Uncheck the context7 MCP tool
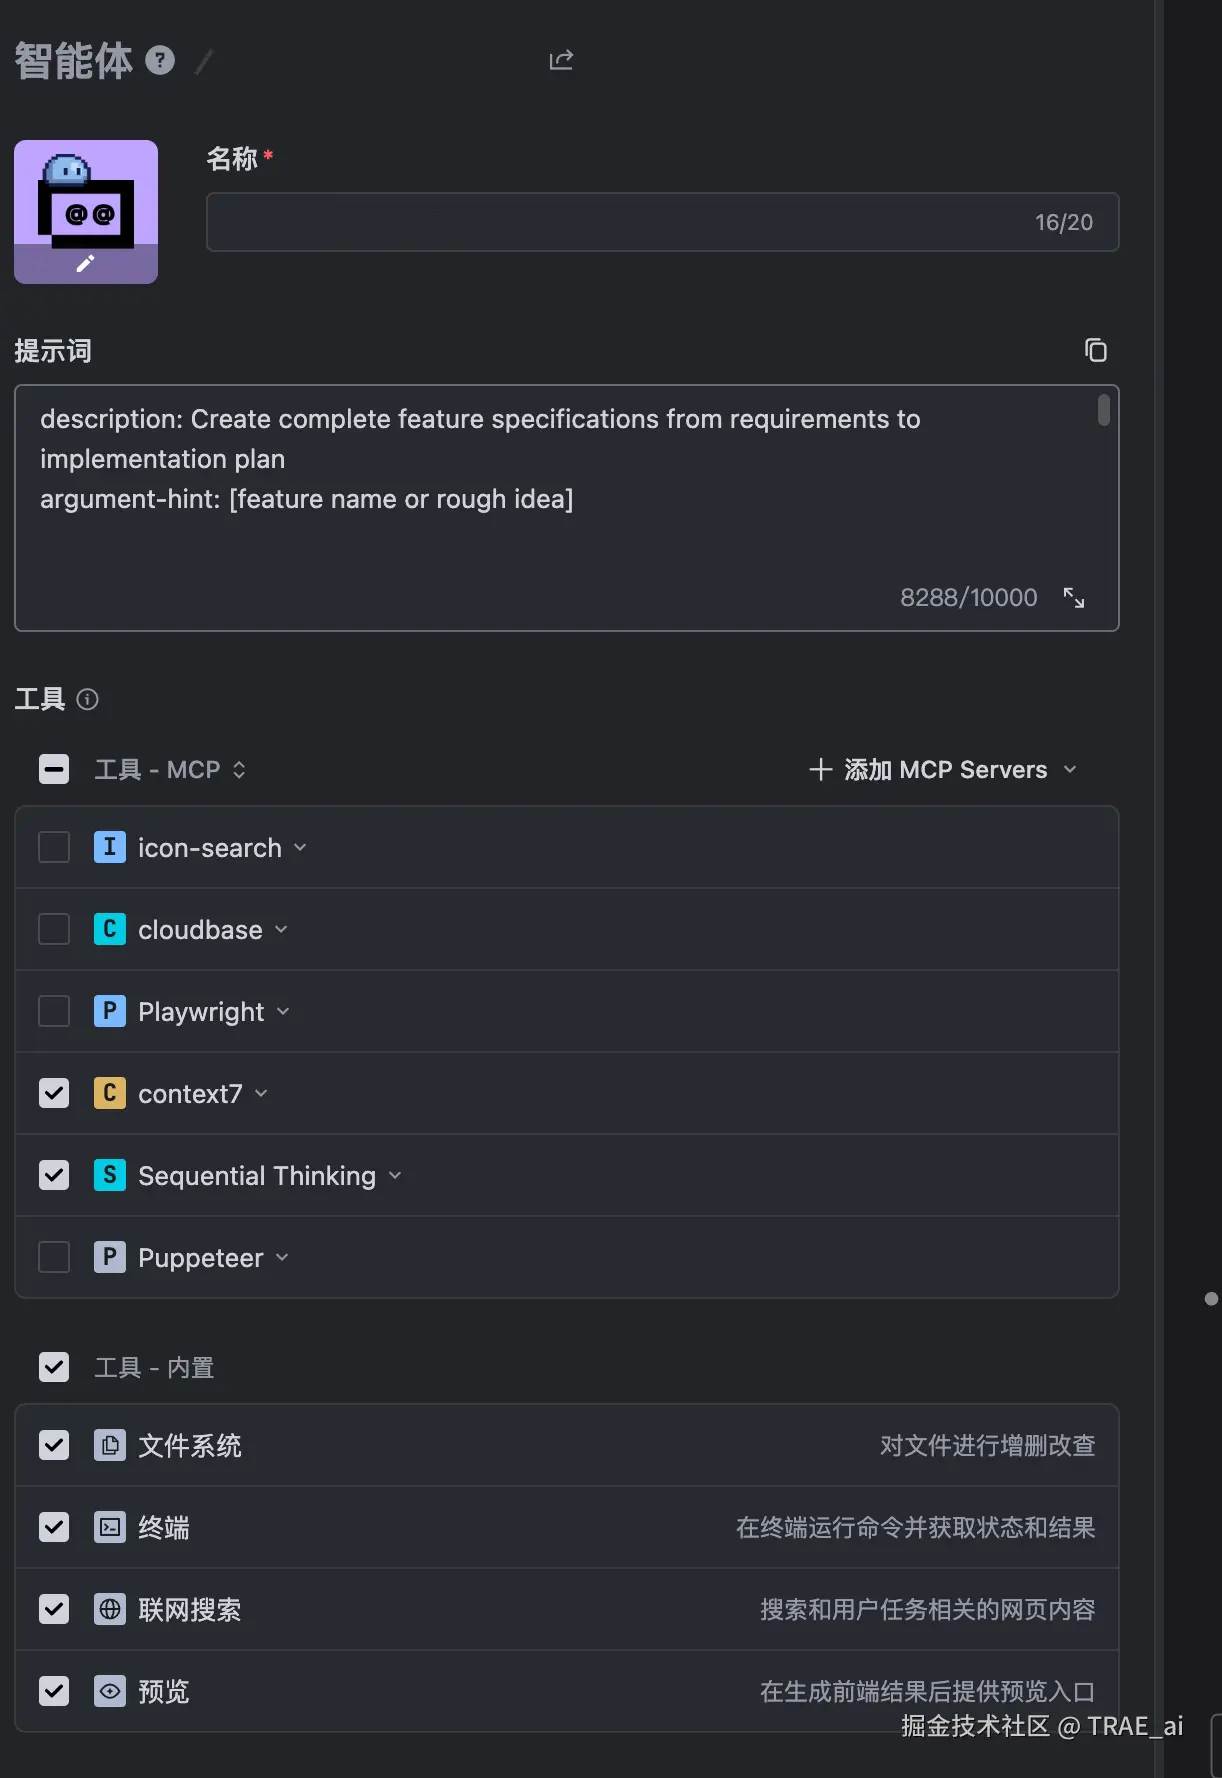1222x1778 pixels. pyautogui.click(x=54, y=1093)
